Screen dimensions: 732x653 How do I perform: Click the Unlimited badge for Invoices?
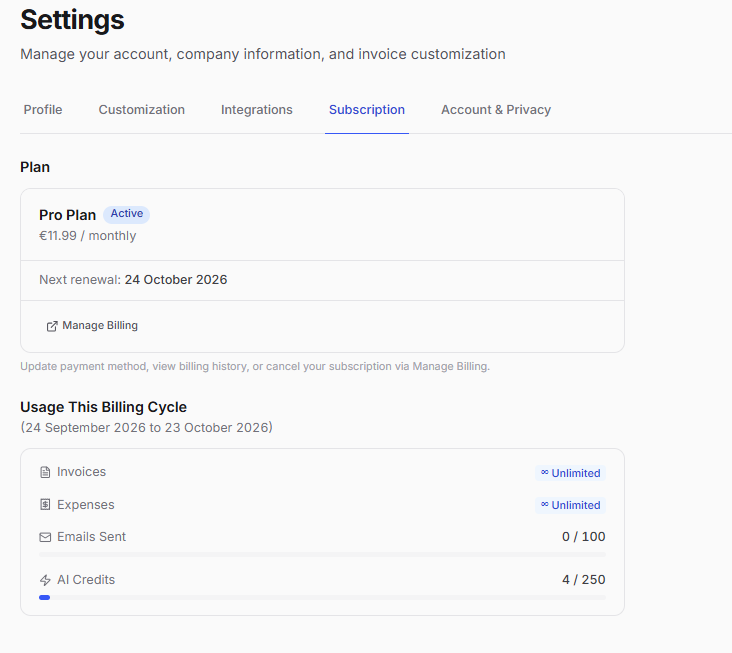point(570,473)
